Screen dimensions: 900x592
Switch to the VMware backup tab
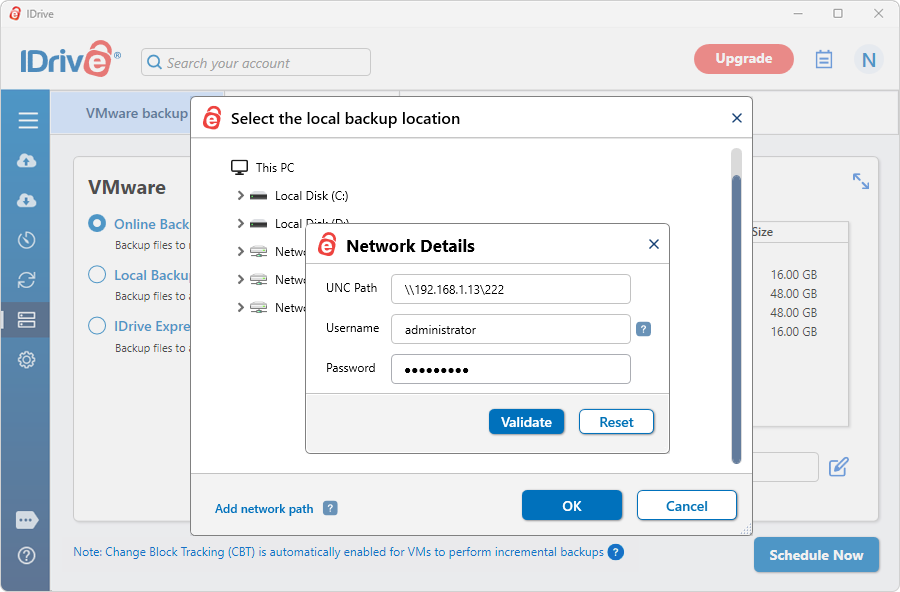click(137, 113)
